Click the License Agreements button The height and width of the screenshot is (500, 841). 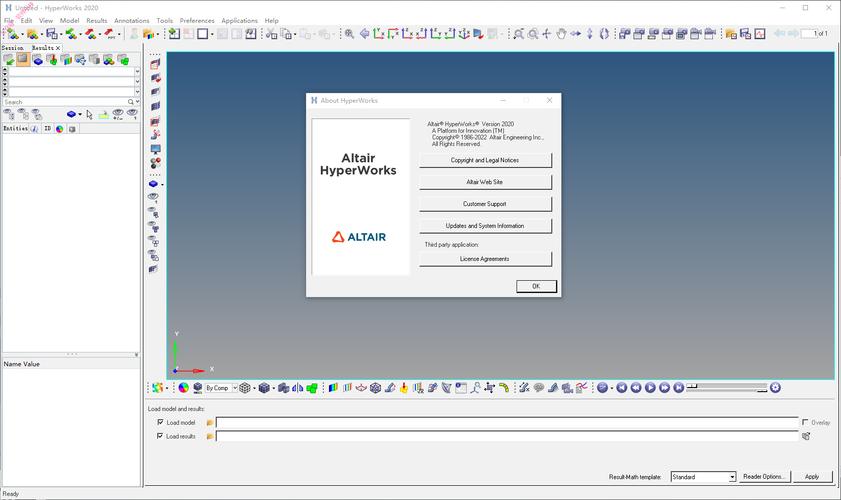(x=485, y=259)
